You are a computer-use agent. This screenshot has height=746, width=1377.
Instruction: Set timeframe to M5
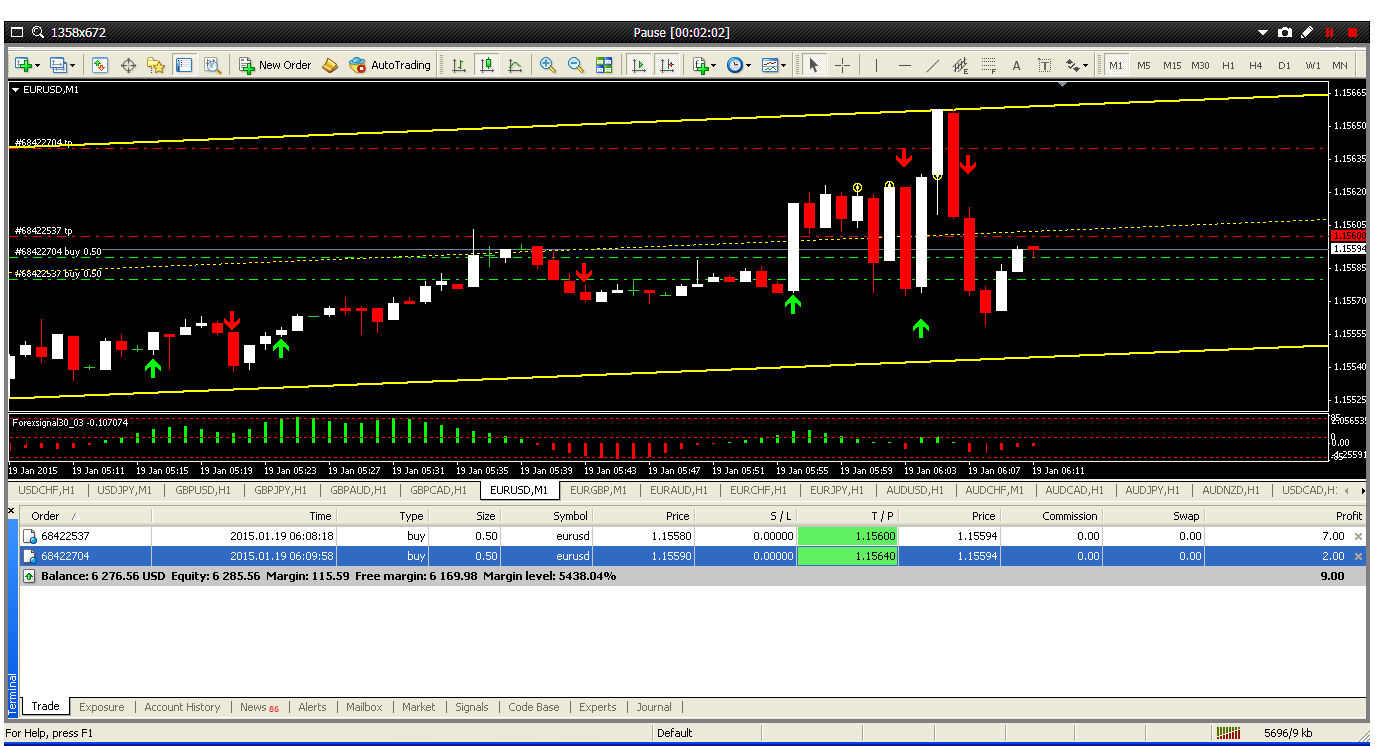point(1143,65)
